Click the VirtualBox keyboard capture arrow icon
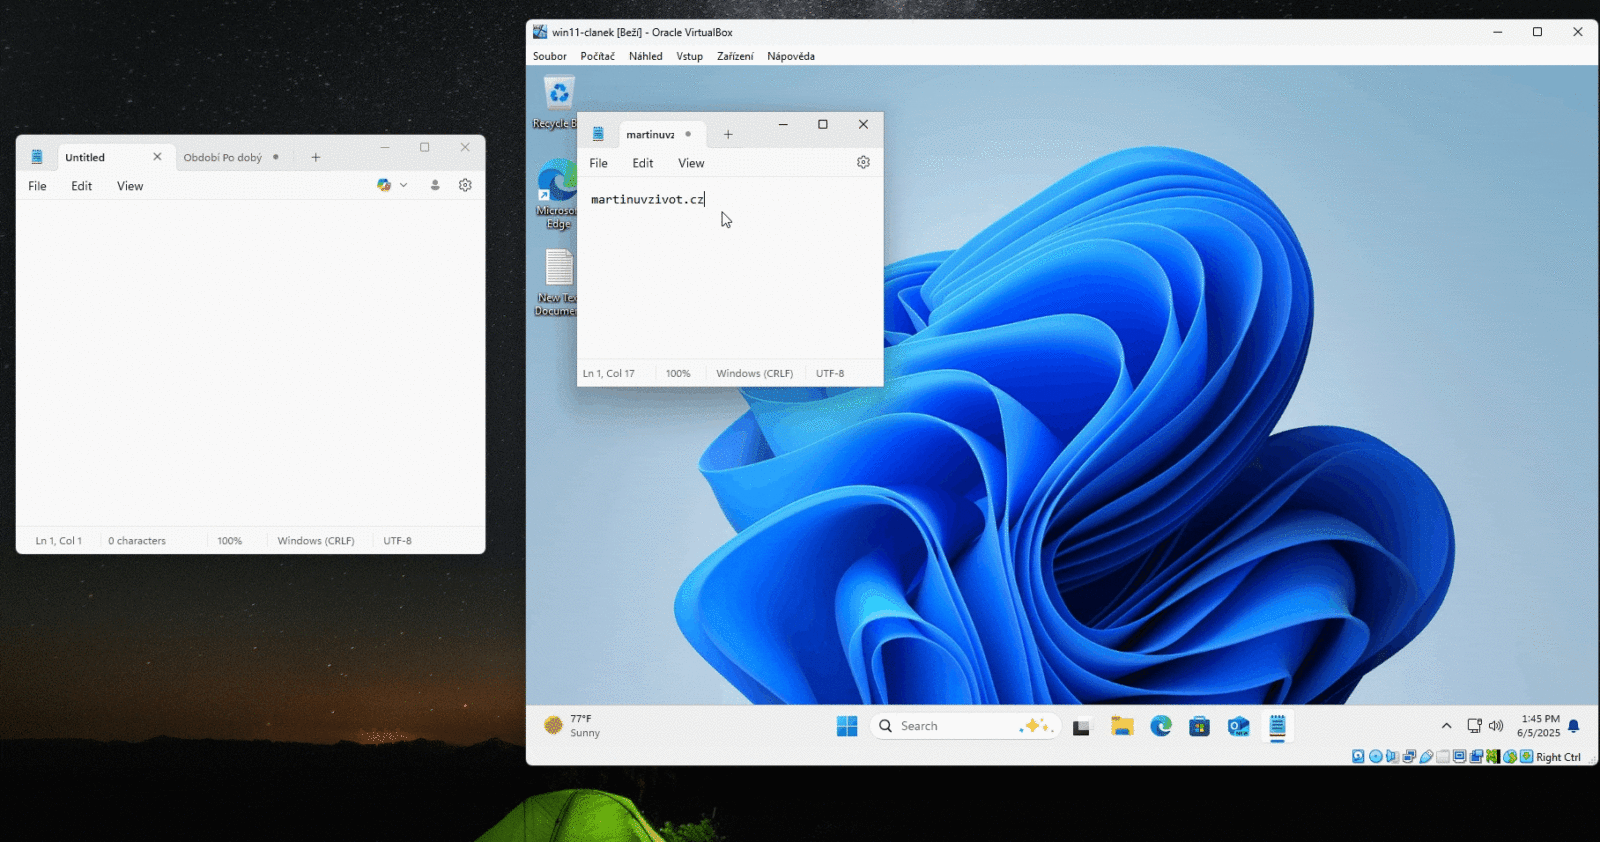Screen dimensions: 1600x842 1527,757
